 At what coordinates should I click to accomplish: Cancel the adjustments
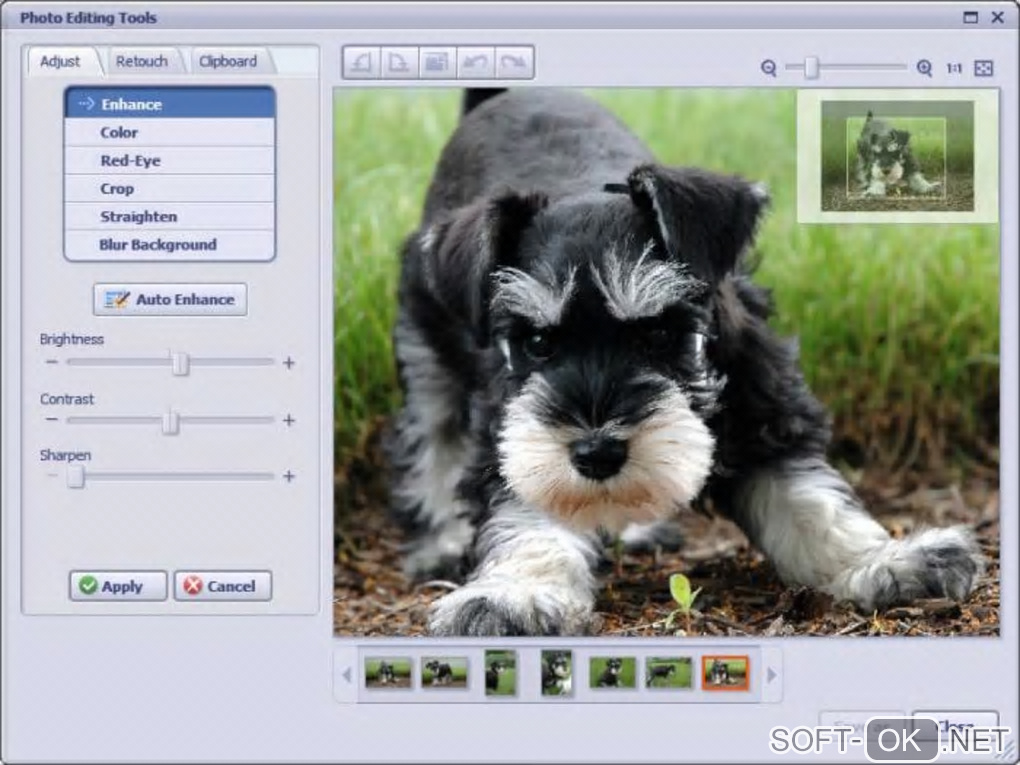click(222, 586)
